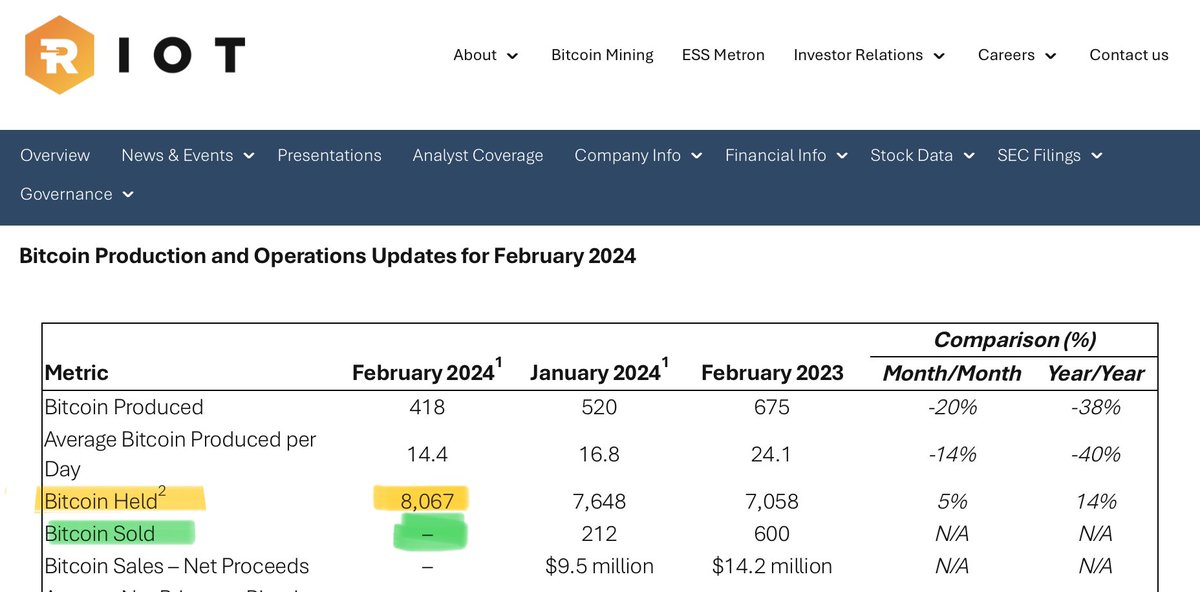Click the 418 Bitcoin Produced value
The width and height of the screenshot is (1200, 592).
point(427,407)
